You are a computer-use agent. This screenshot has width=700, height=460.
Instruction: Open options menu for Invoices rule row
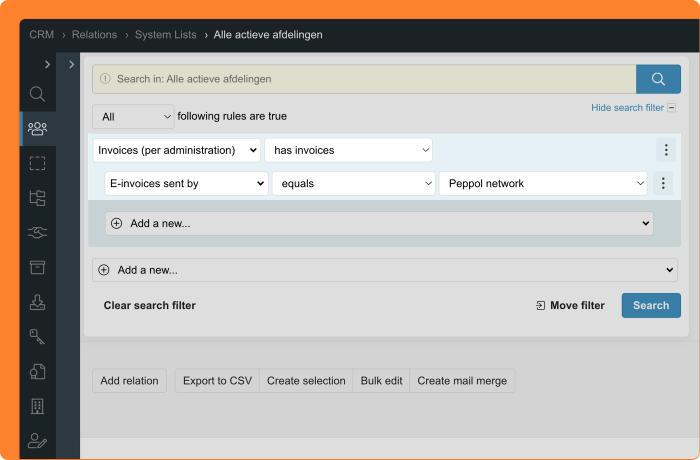tap(666, 150)
